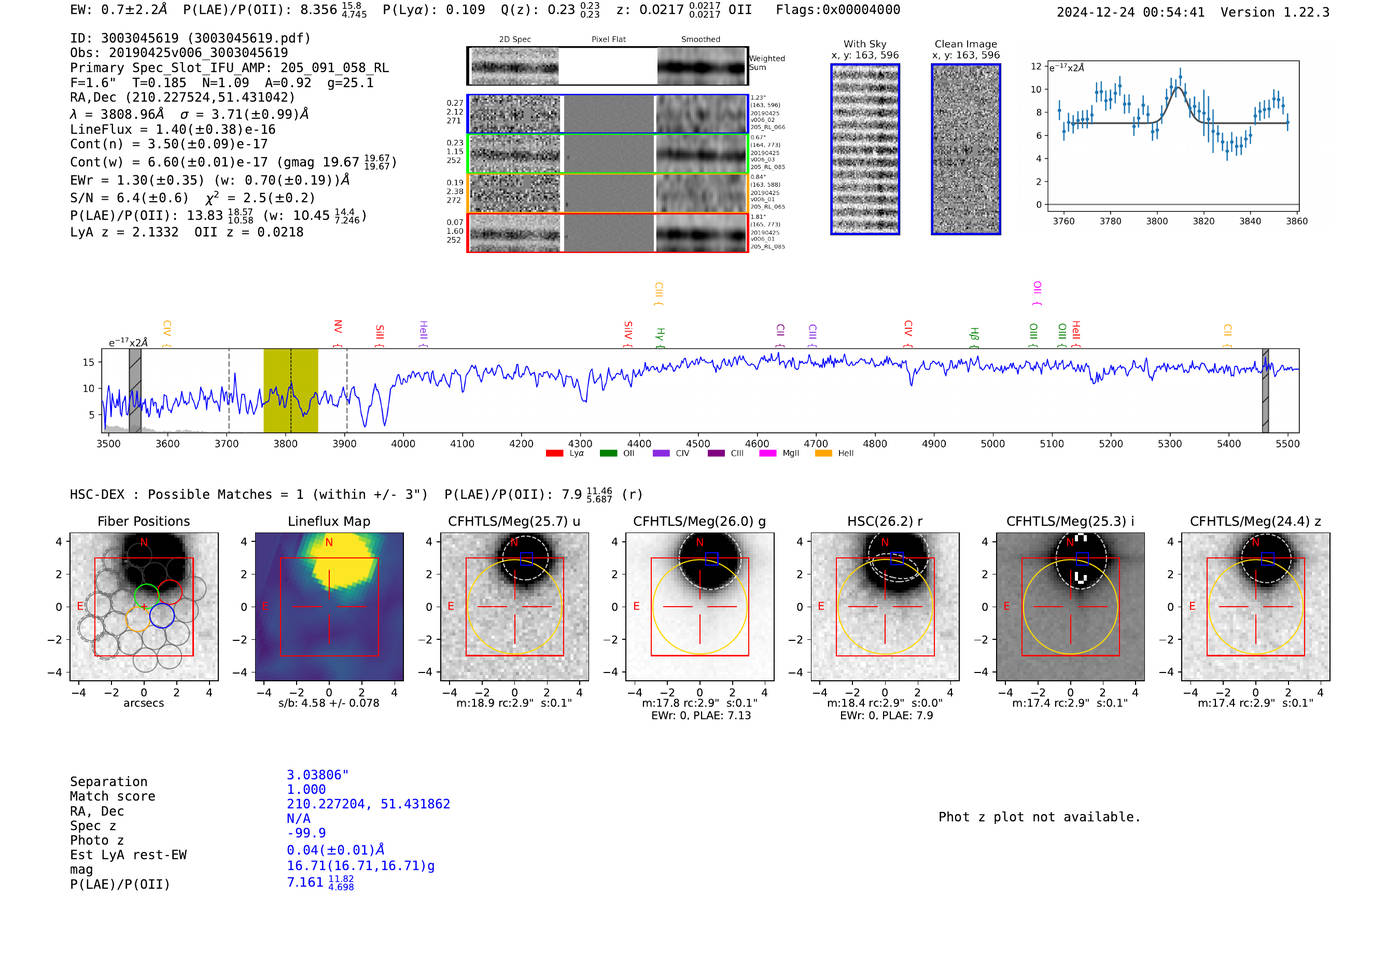Image resolution: width=1400 pixels, height=953 pixels.
Task: Select the blue-framed fiber spectrum row
Action: [x=608, y=114]
